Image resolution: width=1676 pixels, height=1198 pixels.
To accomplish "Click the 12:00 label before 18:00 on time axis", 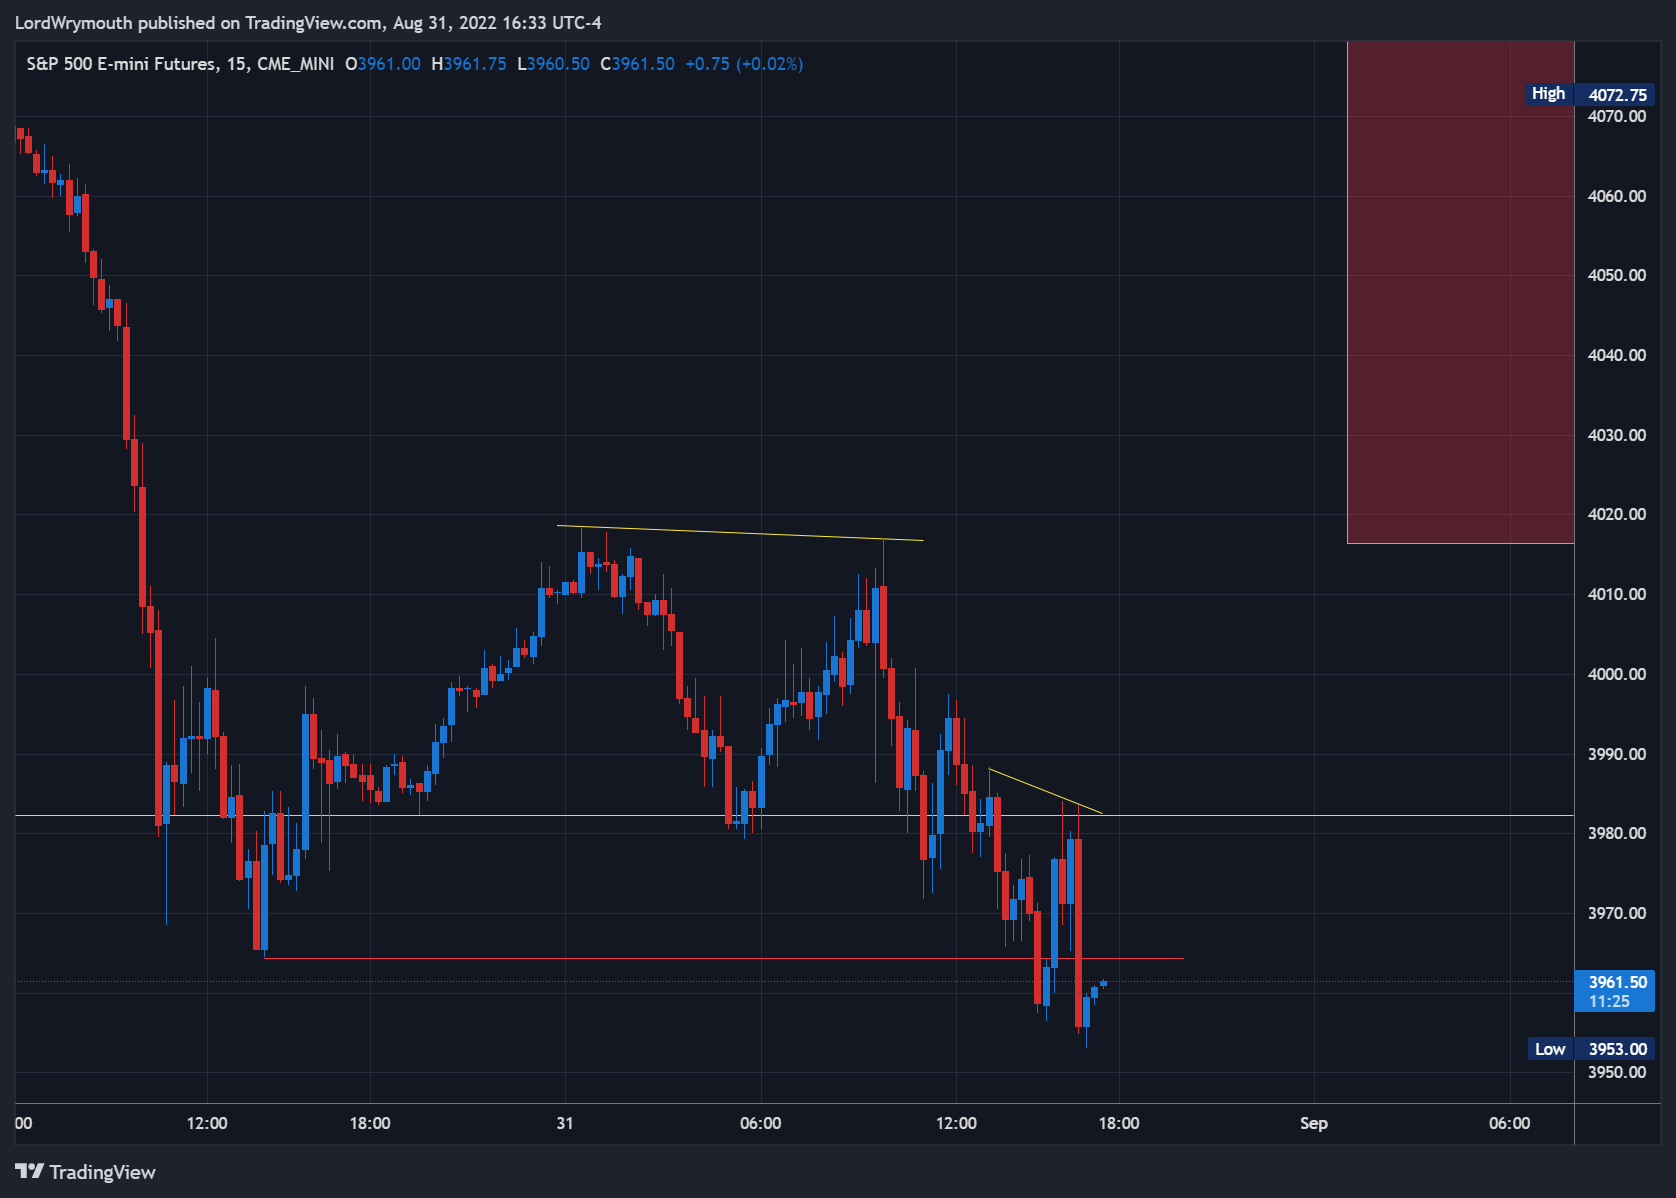I will [x=207, y=1123].
